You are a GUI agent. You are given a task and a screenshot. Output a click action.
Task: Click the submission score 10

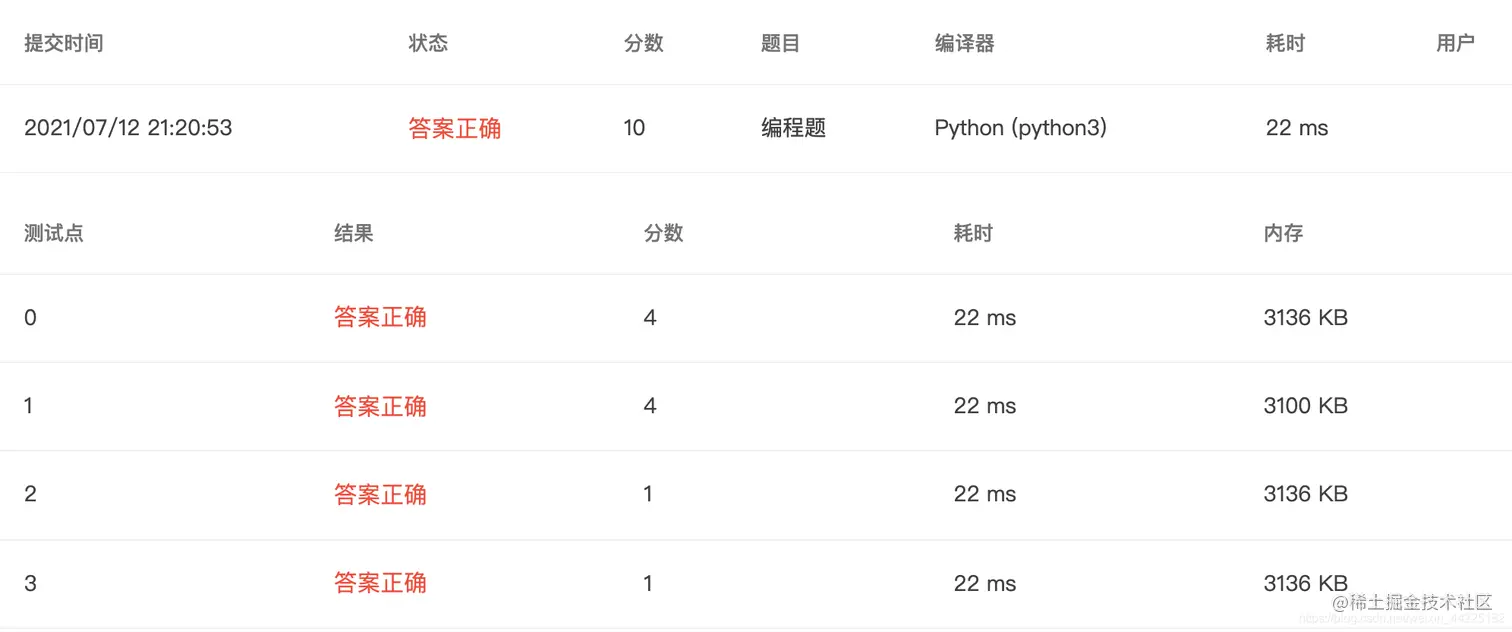635,128
